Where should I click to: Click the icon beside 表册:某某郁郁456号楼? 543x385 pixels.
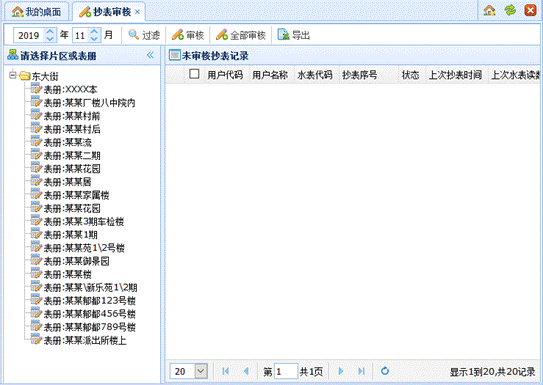[x=36, y=313]
